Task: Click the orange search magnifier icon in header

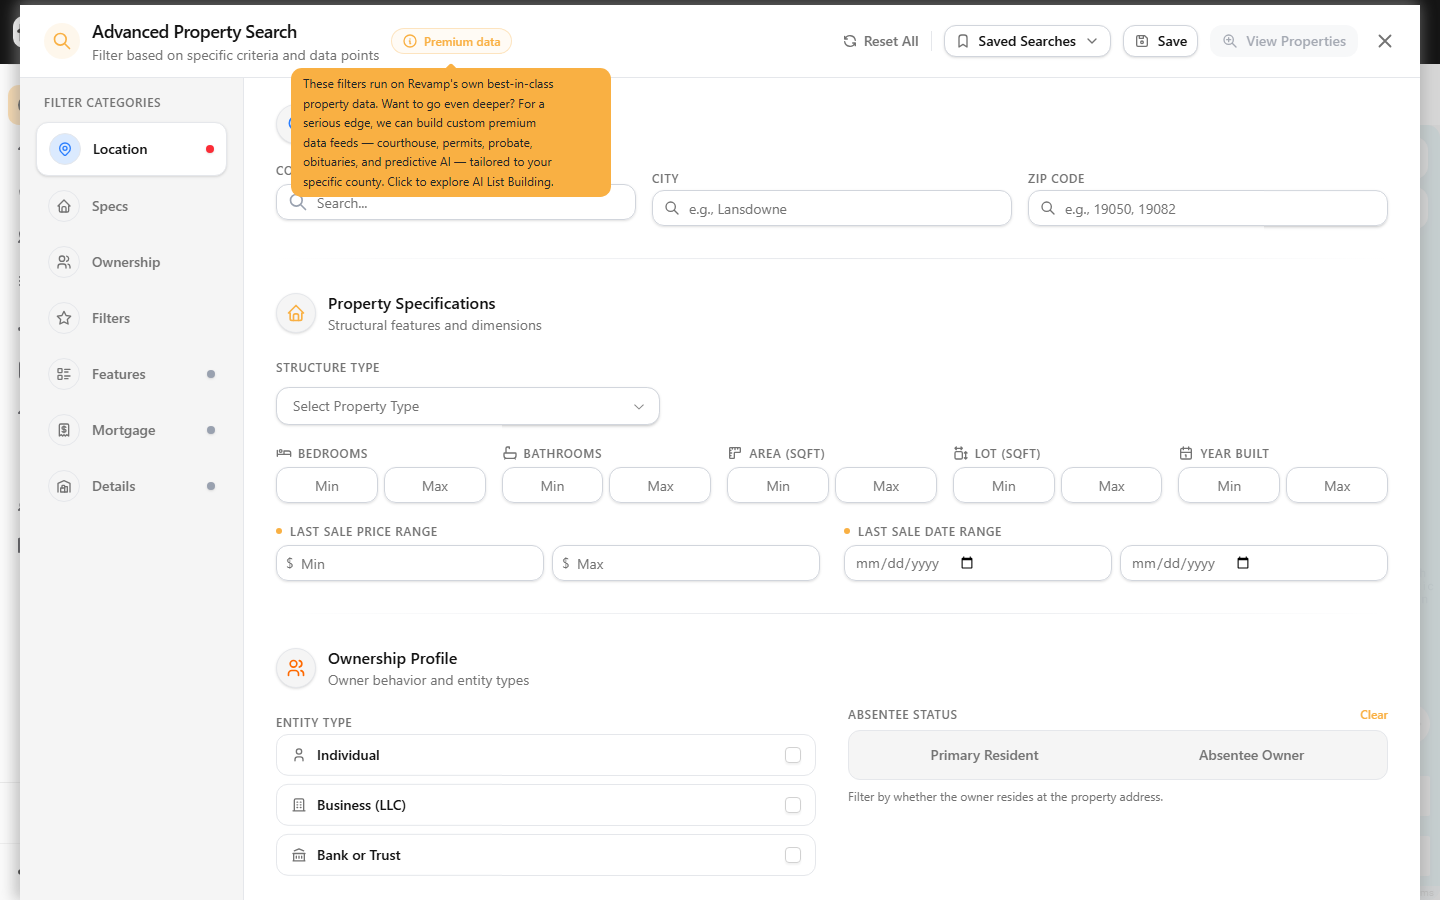Action: point(62,41)
